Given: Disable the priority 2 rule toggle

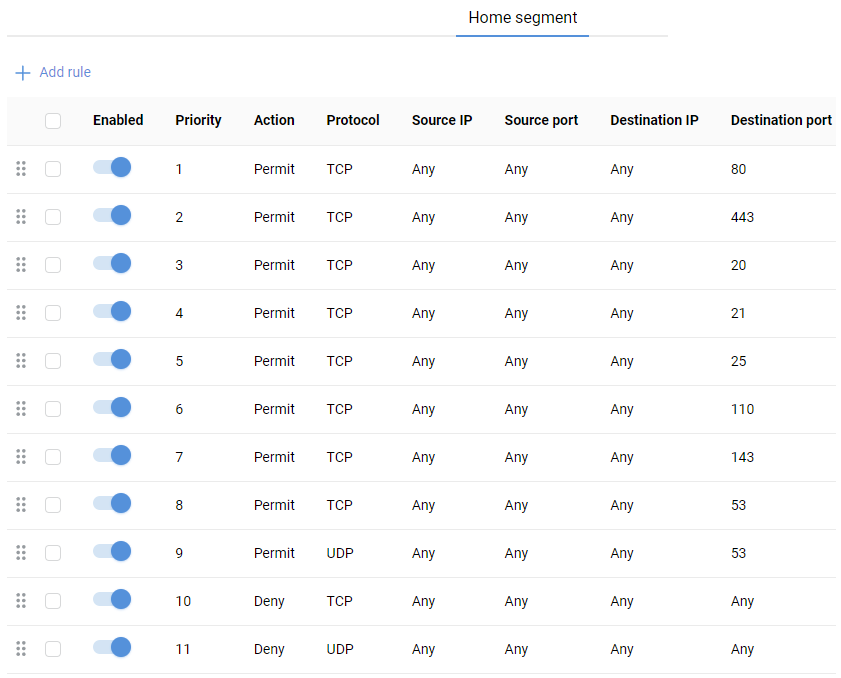Looking at the screenshot, I should (x=112, y=216).
